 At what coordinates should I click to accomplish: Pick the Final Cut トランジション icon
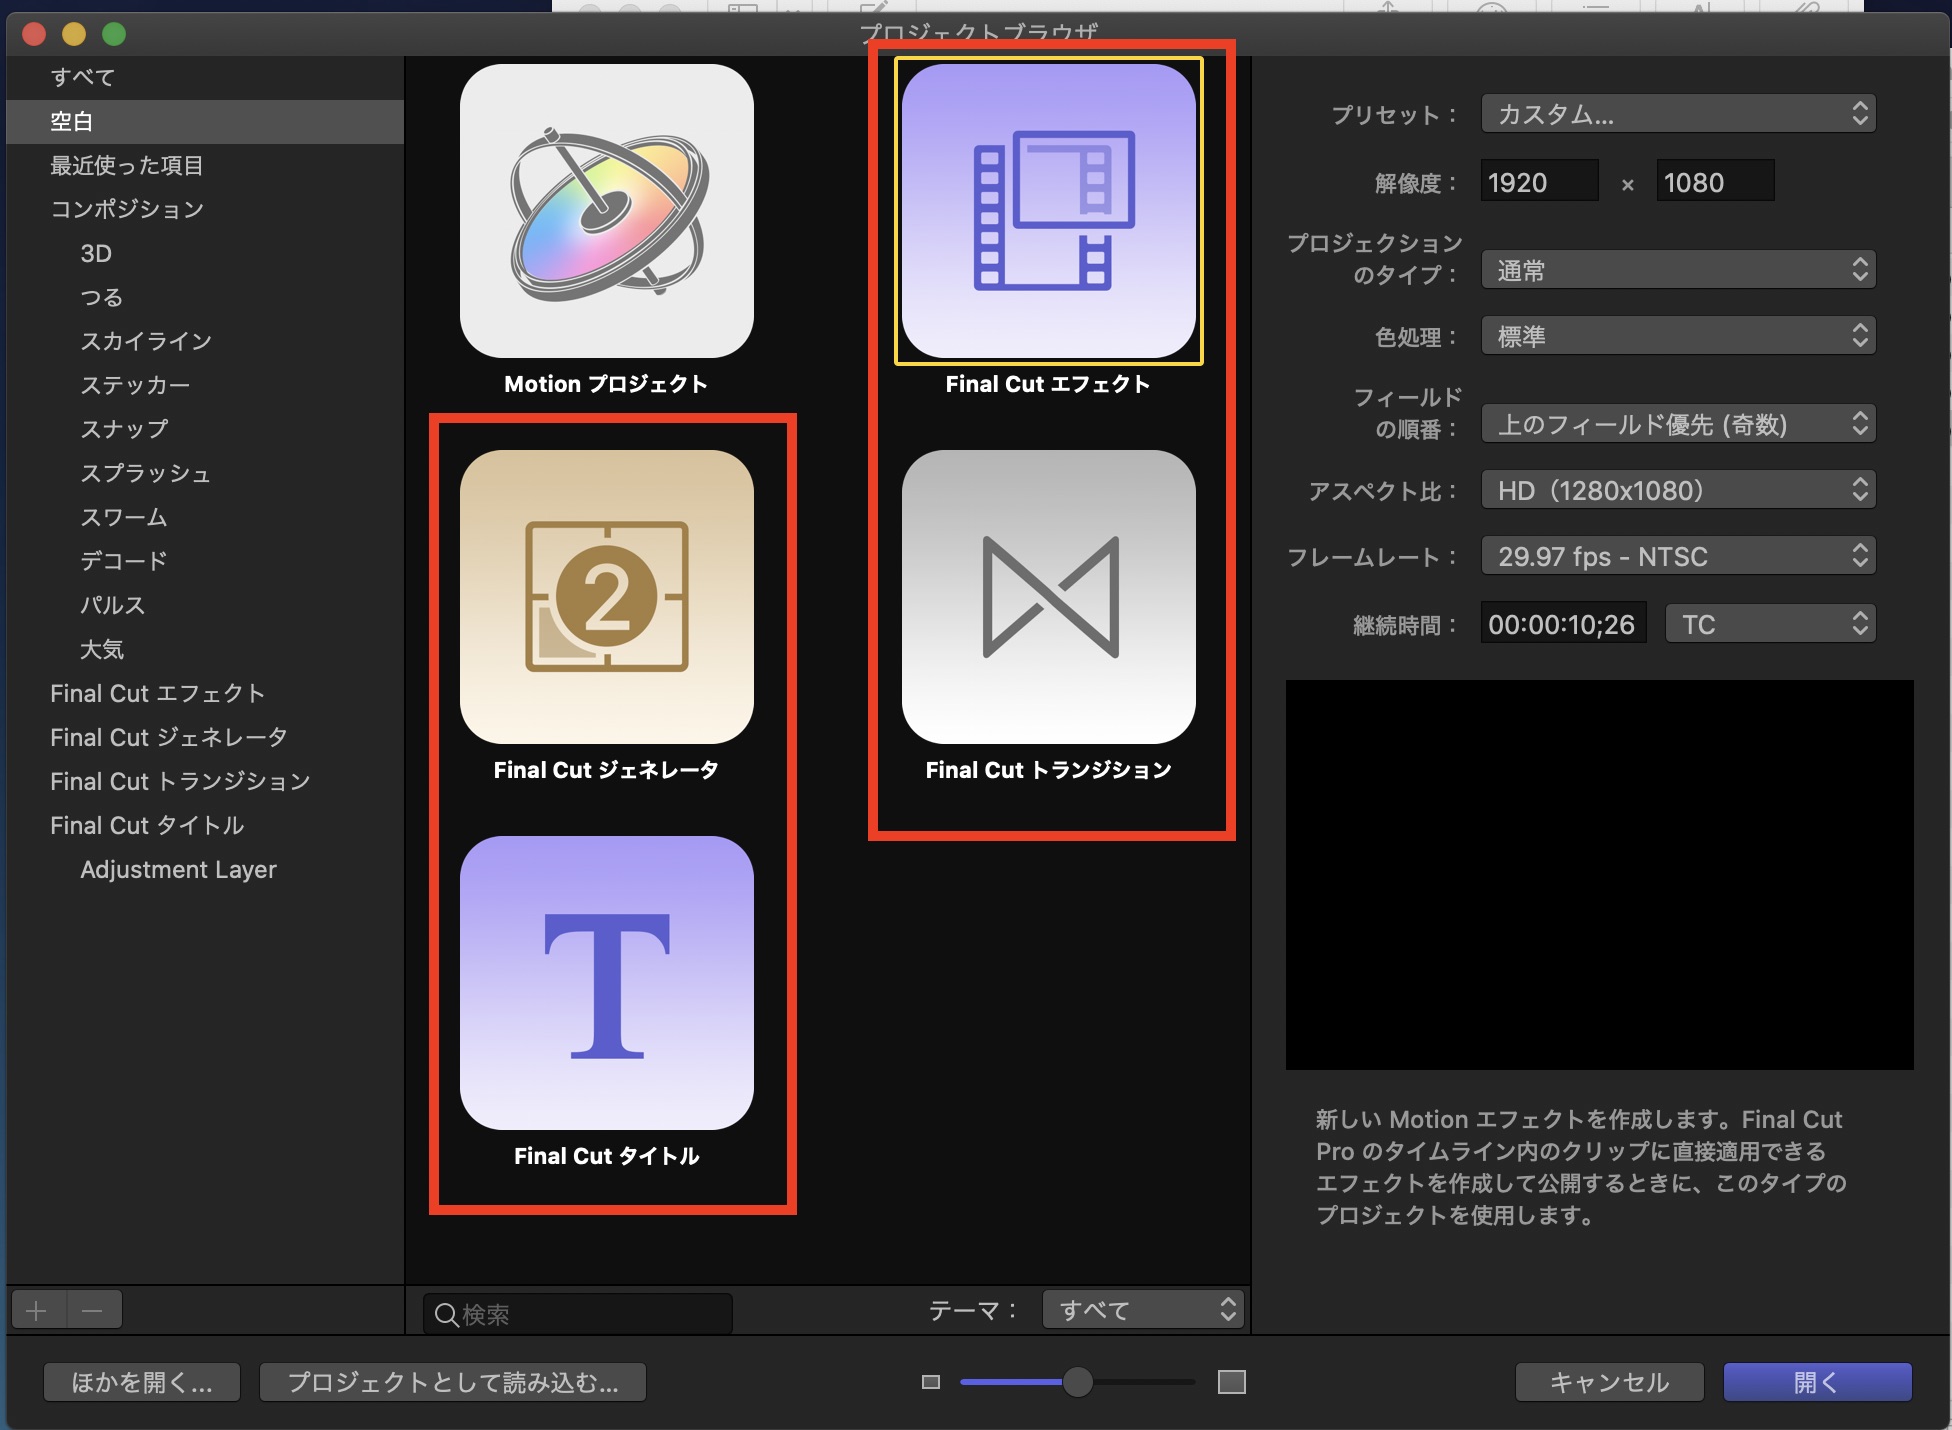coord(1048,597)
